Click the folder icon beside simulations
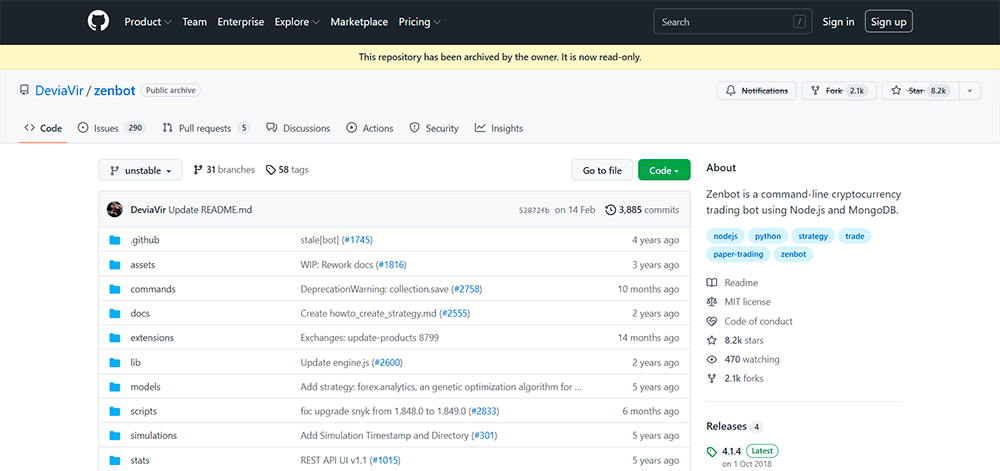The height and width of the screenshot is (471, 1000). point(115,436)
